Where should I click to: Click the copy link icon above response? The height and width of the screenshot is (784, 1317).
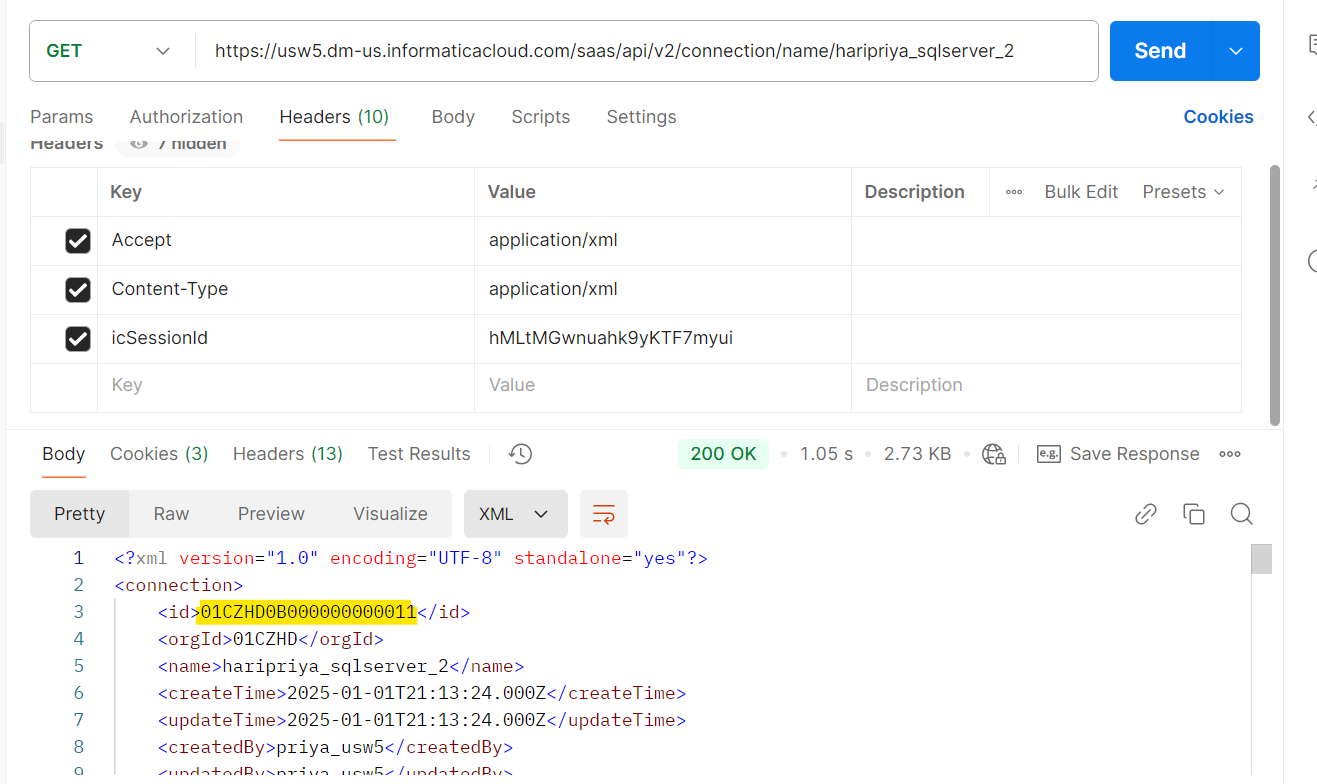[1146, 514]
